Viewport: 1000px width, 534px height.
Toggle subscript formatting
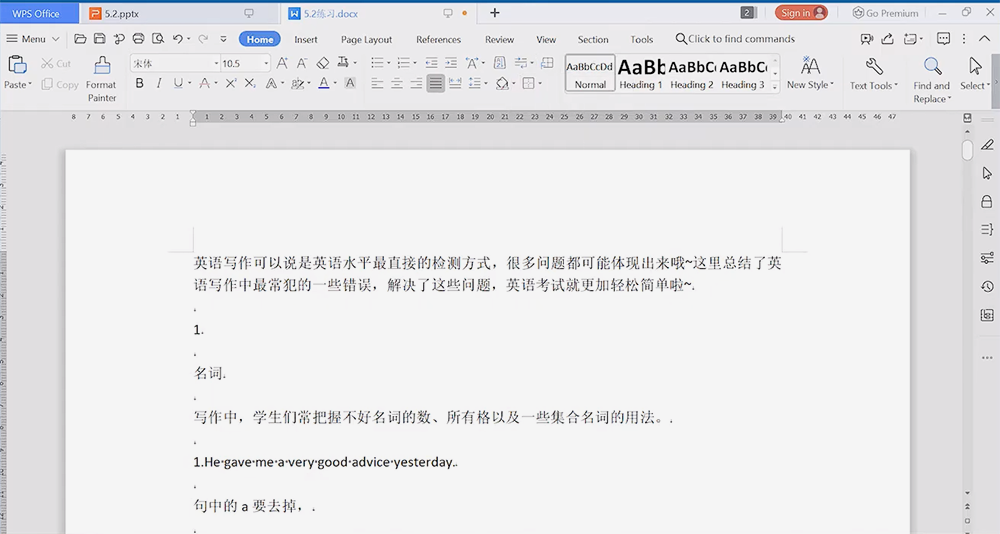250,83
